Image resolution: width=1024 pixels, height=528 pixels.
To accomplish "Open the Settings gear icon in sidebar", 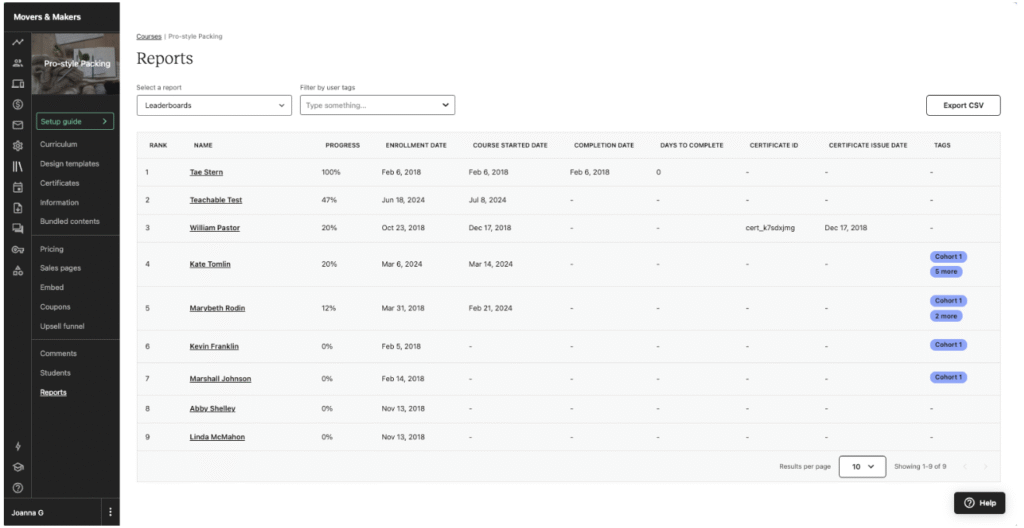I will pyautogui.click(x=18, y=146).
